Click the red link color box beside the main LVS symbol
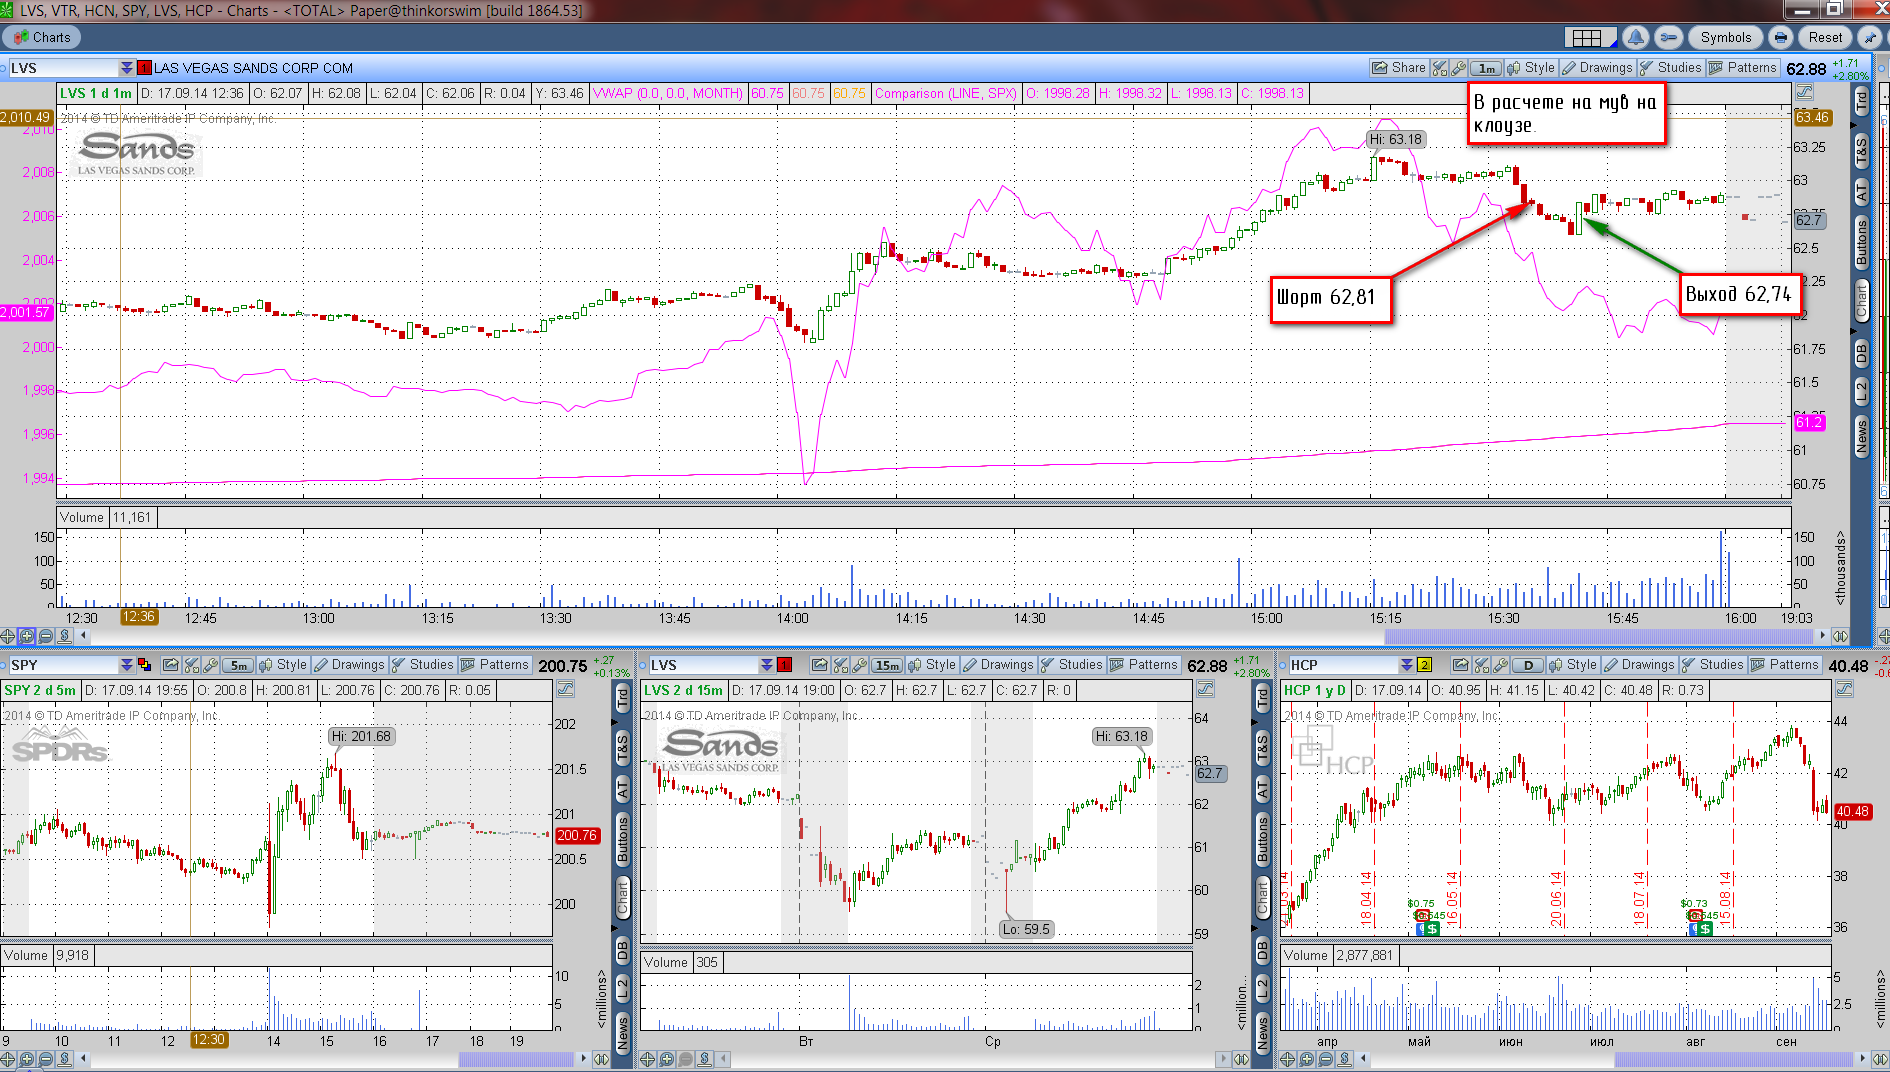 point(144,68)
